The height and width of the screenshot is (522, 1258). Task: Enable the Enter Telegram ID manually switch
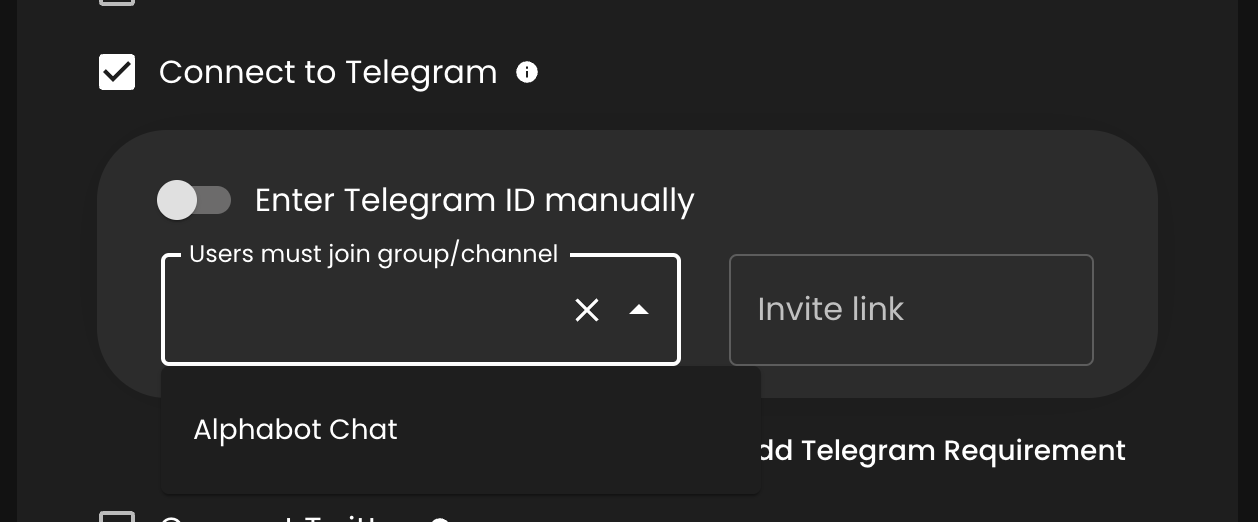click(x=194, y=200)
